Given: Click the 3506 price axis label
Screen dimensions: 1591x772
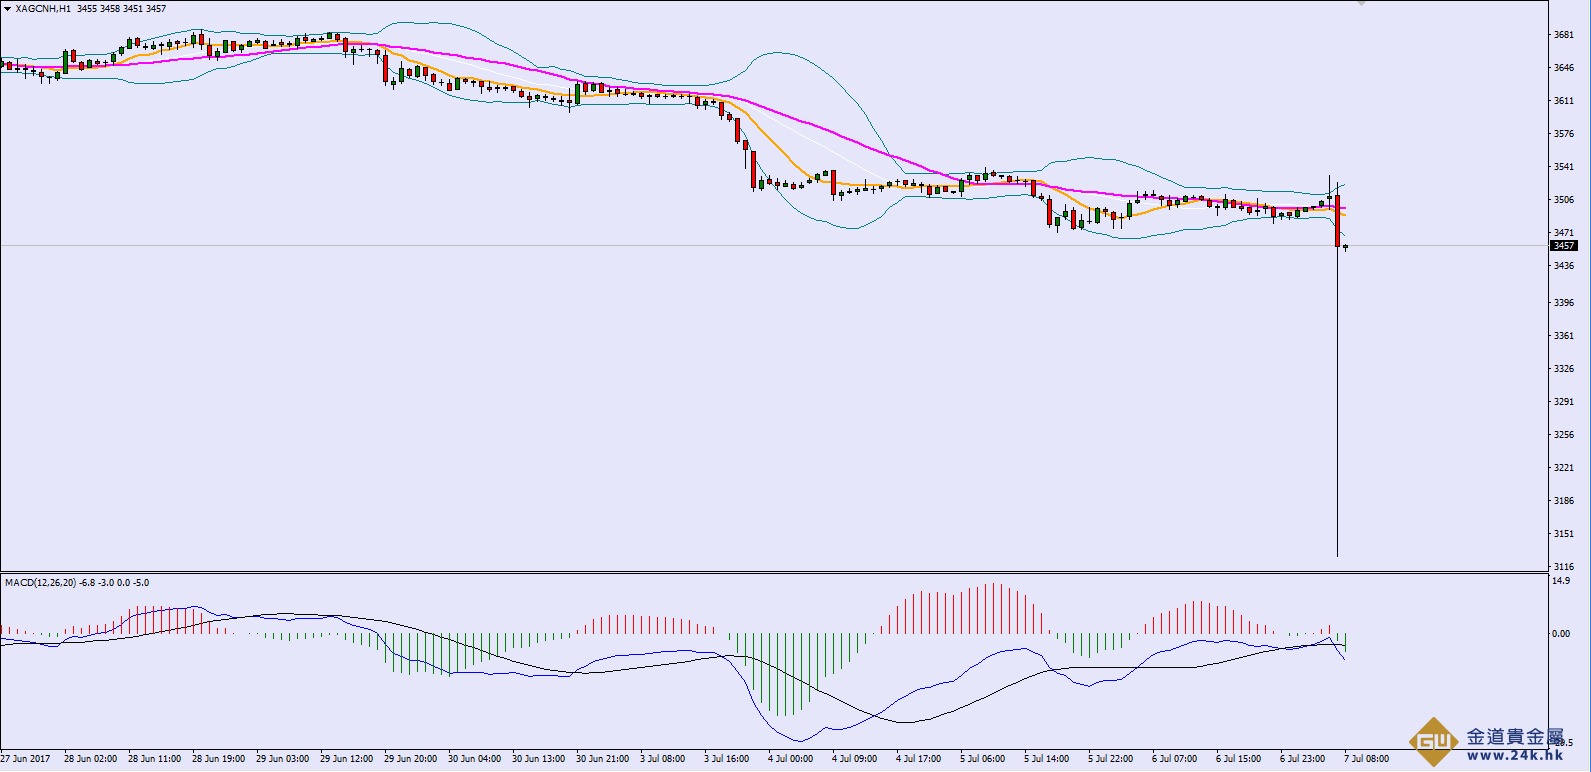Looking at the screenshot, I should [1563, 200].
